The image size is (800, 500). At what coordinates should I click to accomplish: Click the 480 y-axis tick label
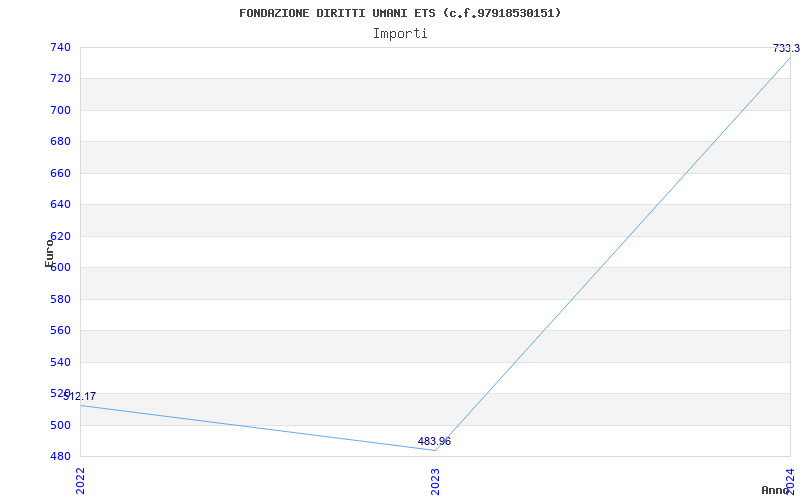click(x=60, y=456)
